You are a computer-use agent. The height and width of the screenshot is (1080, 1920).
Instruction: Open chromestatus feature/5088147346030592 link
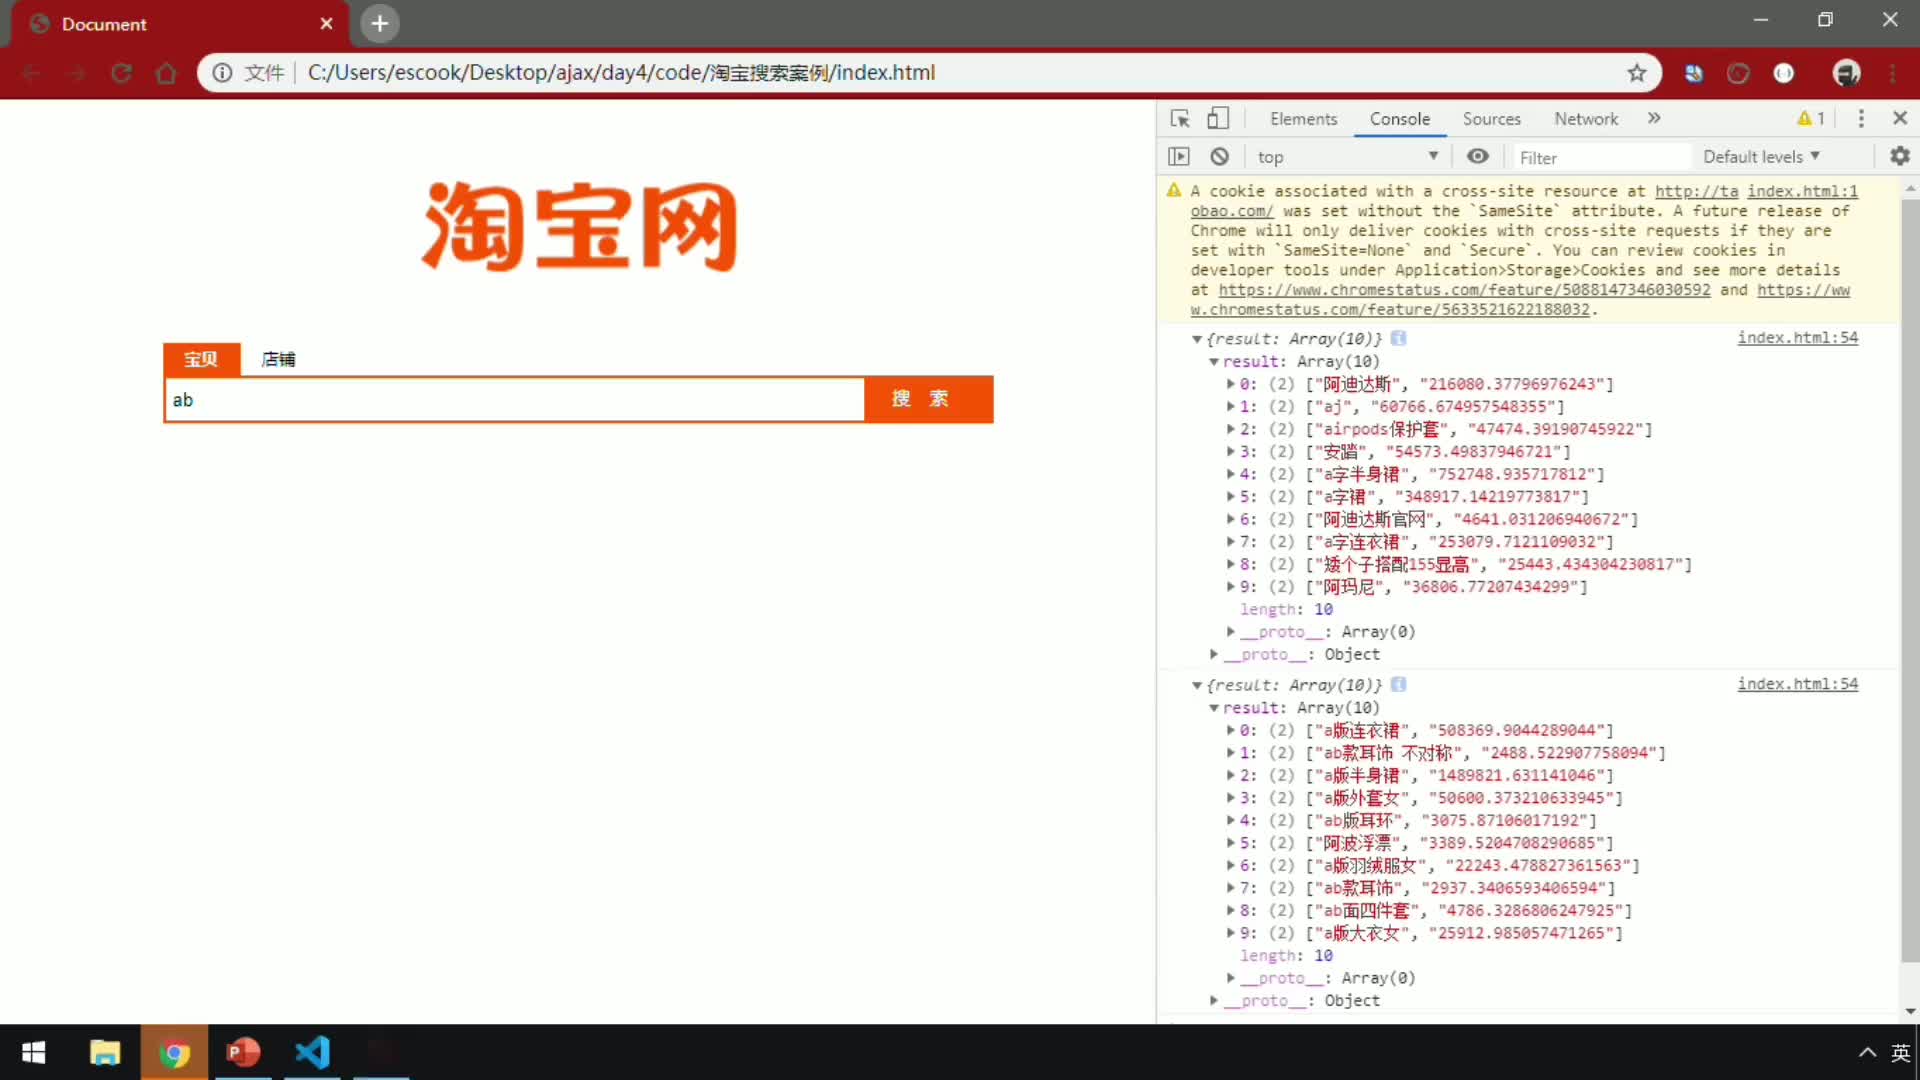(1464, 290)
